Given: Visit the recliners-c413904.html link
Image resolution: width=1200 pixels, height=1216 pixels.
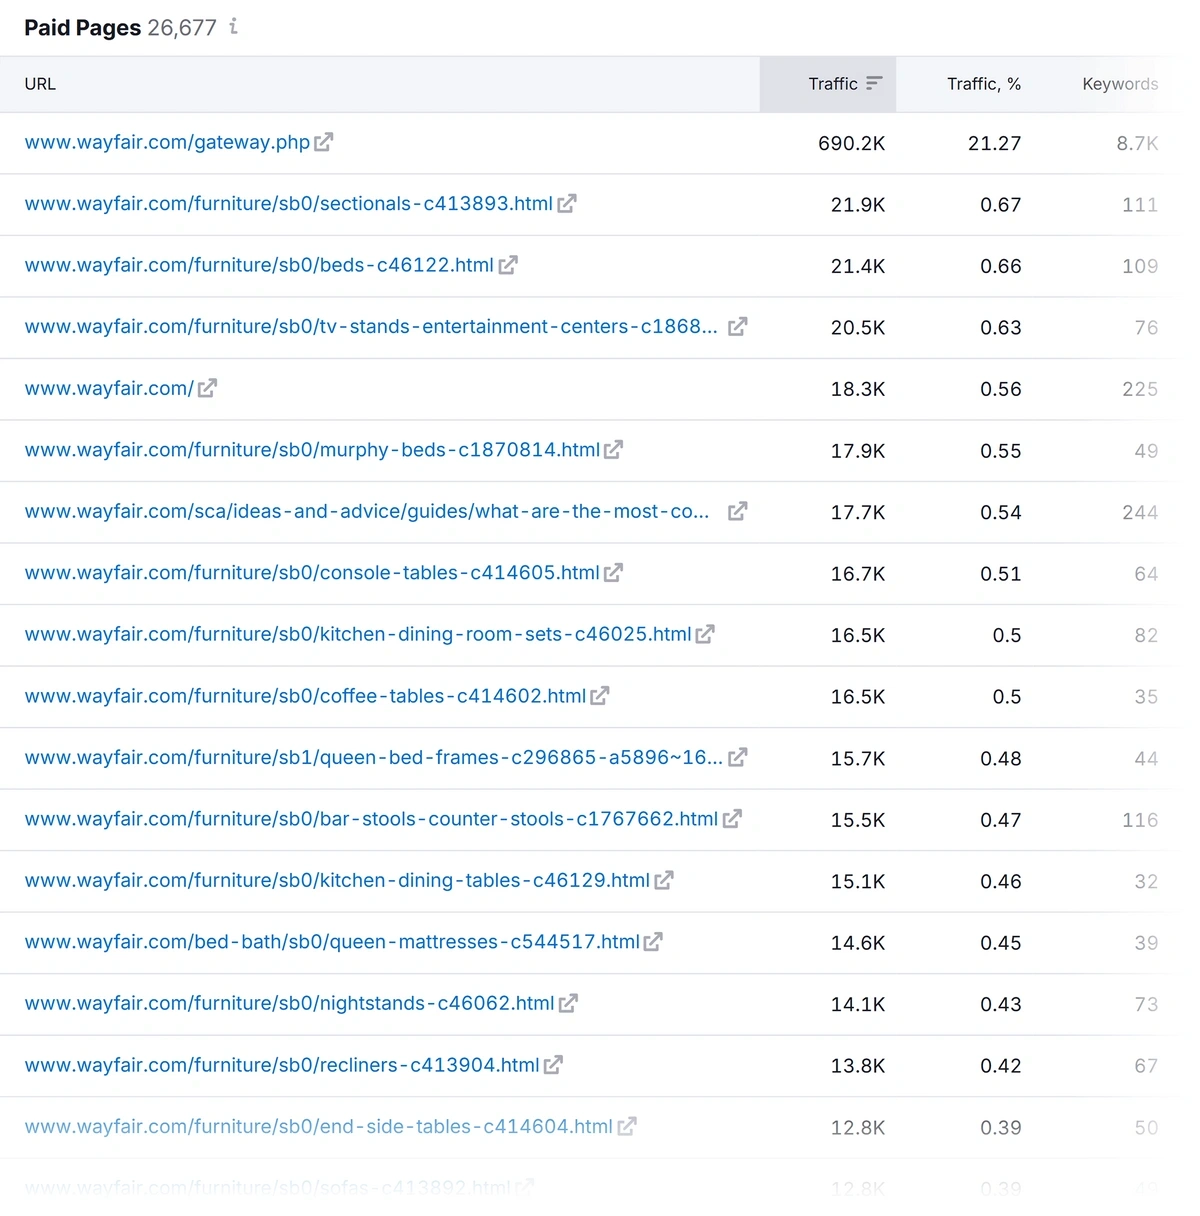Looking at the screenshot, I should coord(282,1065).
